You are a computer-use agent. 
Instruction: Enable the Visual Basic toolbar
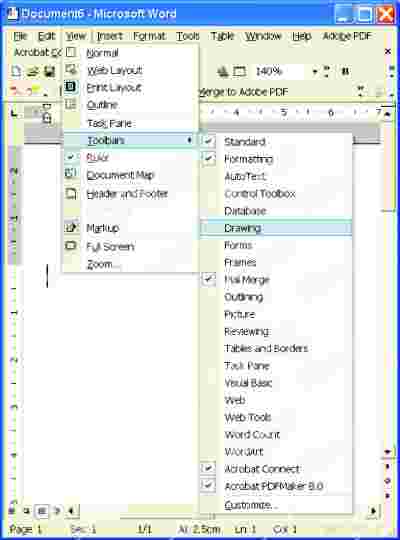coord(276,383)
